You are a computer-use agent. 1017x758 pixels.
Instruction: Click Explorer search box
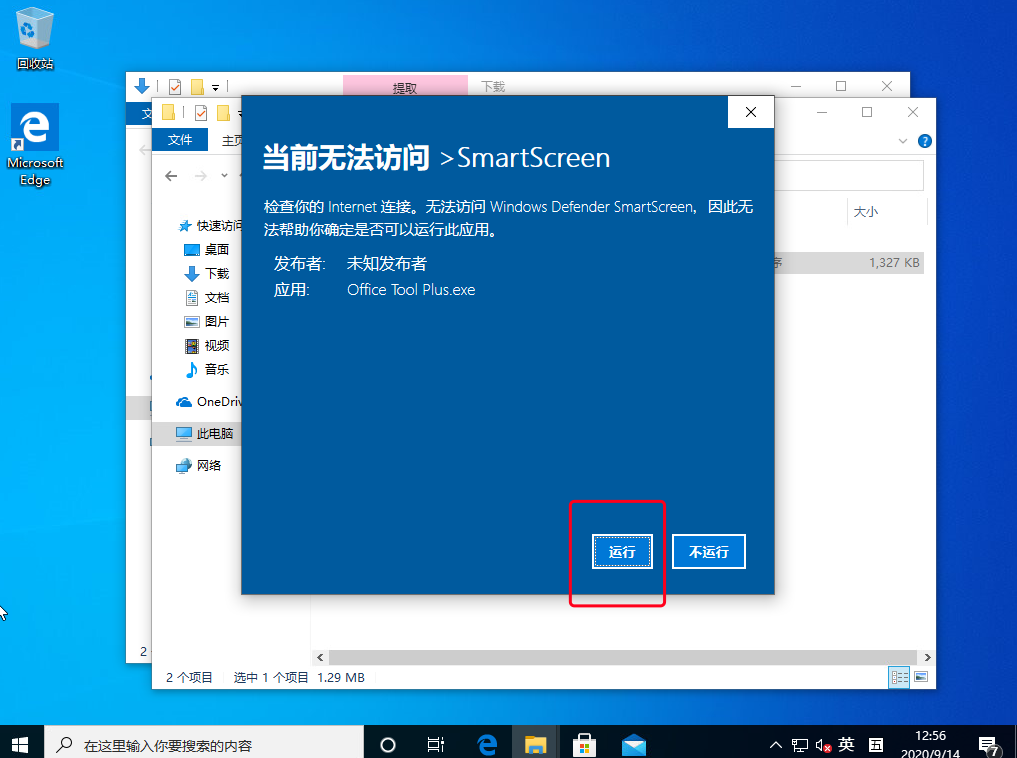[x=849, y=176]
